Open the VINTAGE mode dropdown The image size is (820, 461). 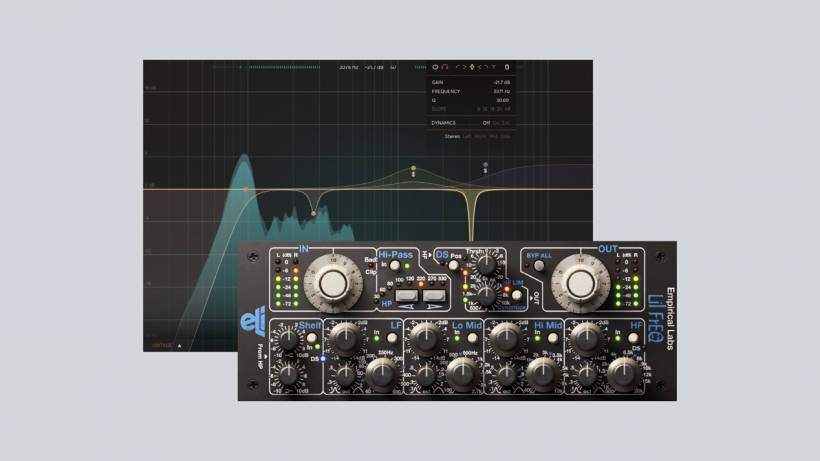166,345
